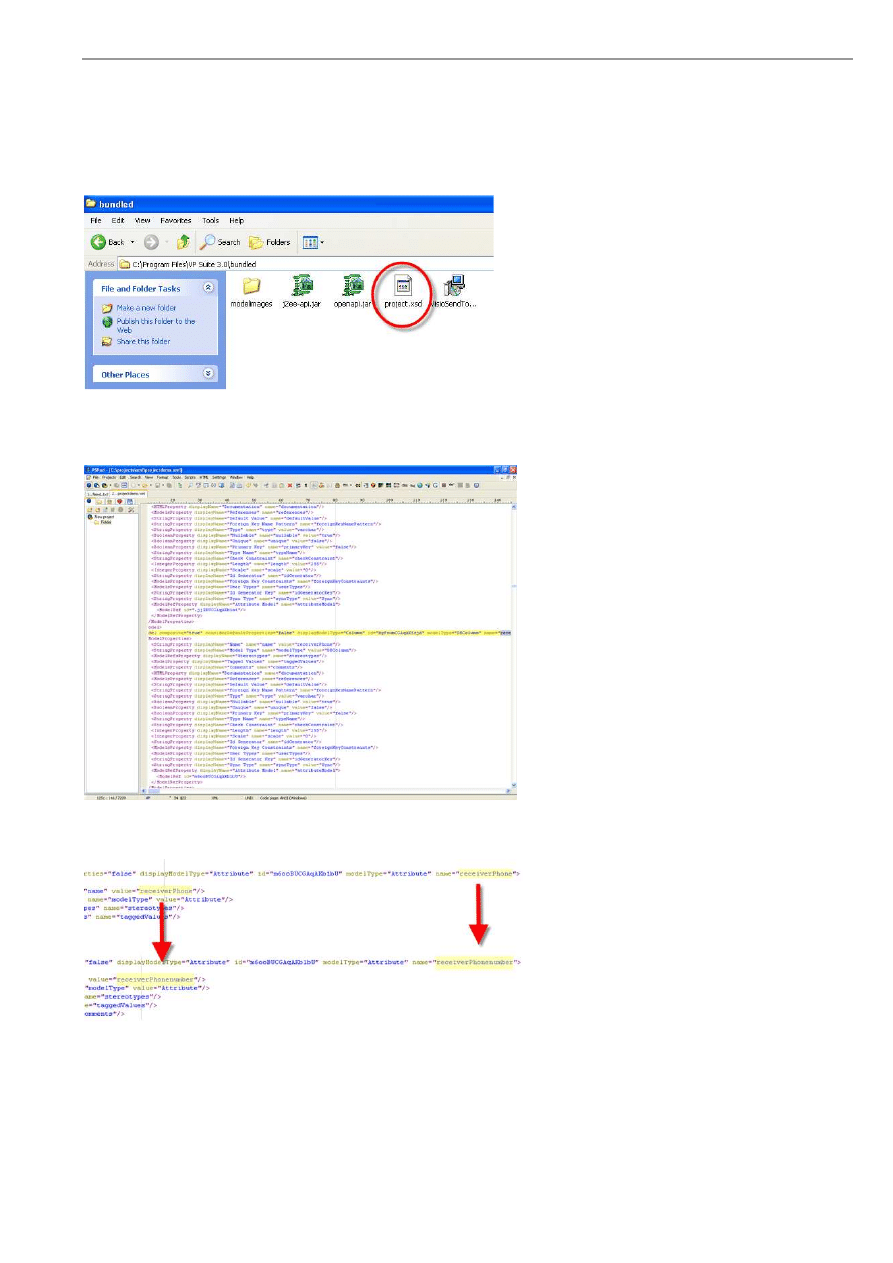893x1263 pixels.
Task: Open the Back button history dropdown arrow
Action: pyautogui.click(x=131, y=242)
